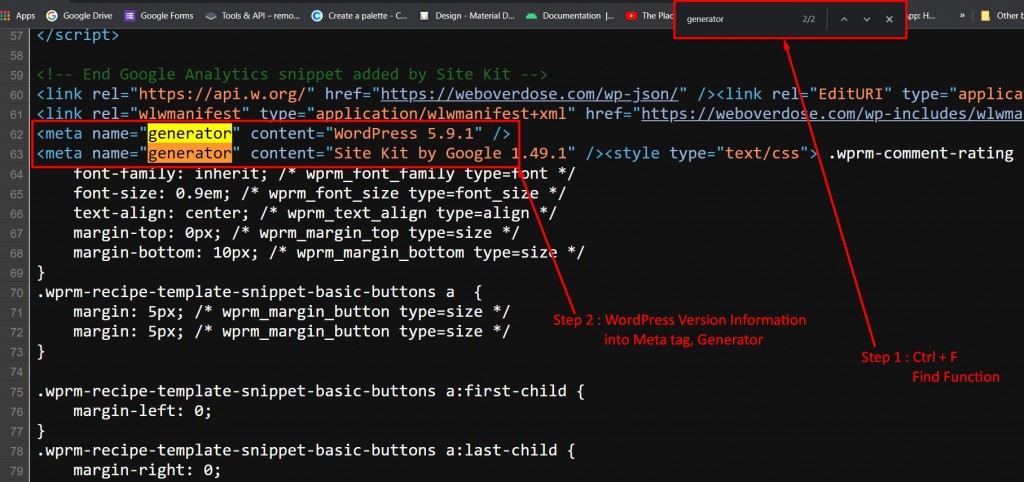Go to previous find result
The width and height of the screenshot is (1024, 482).
844,20
